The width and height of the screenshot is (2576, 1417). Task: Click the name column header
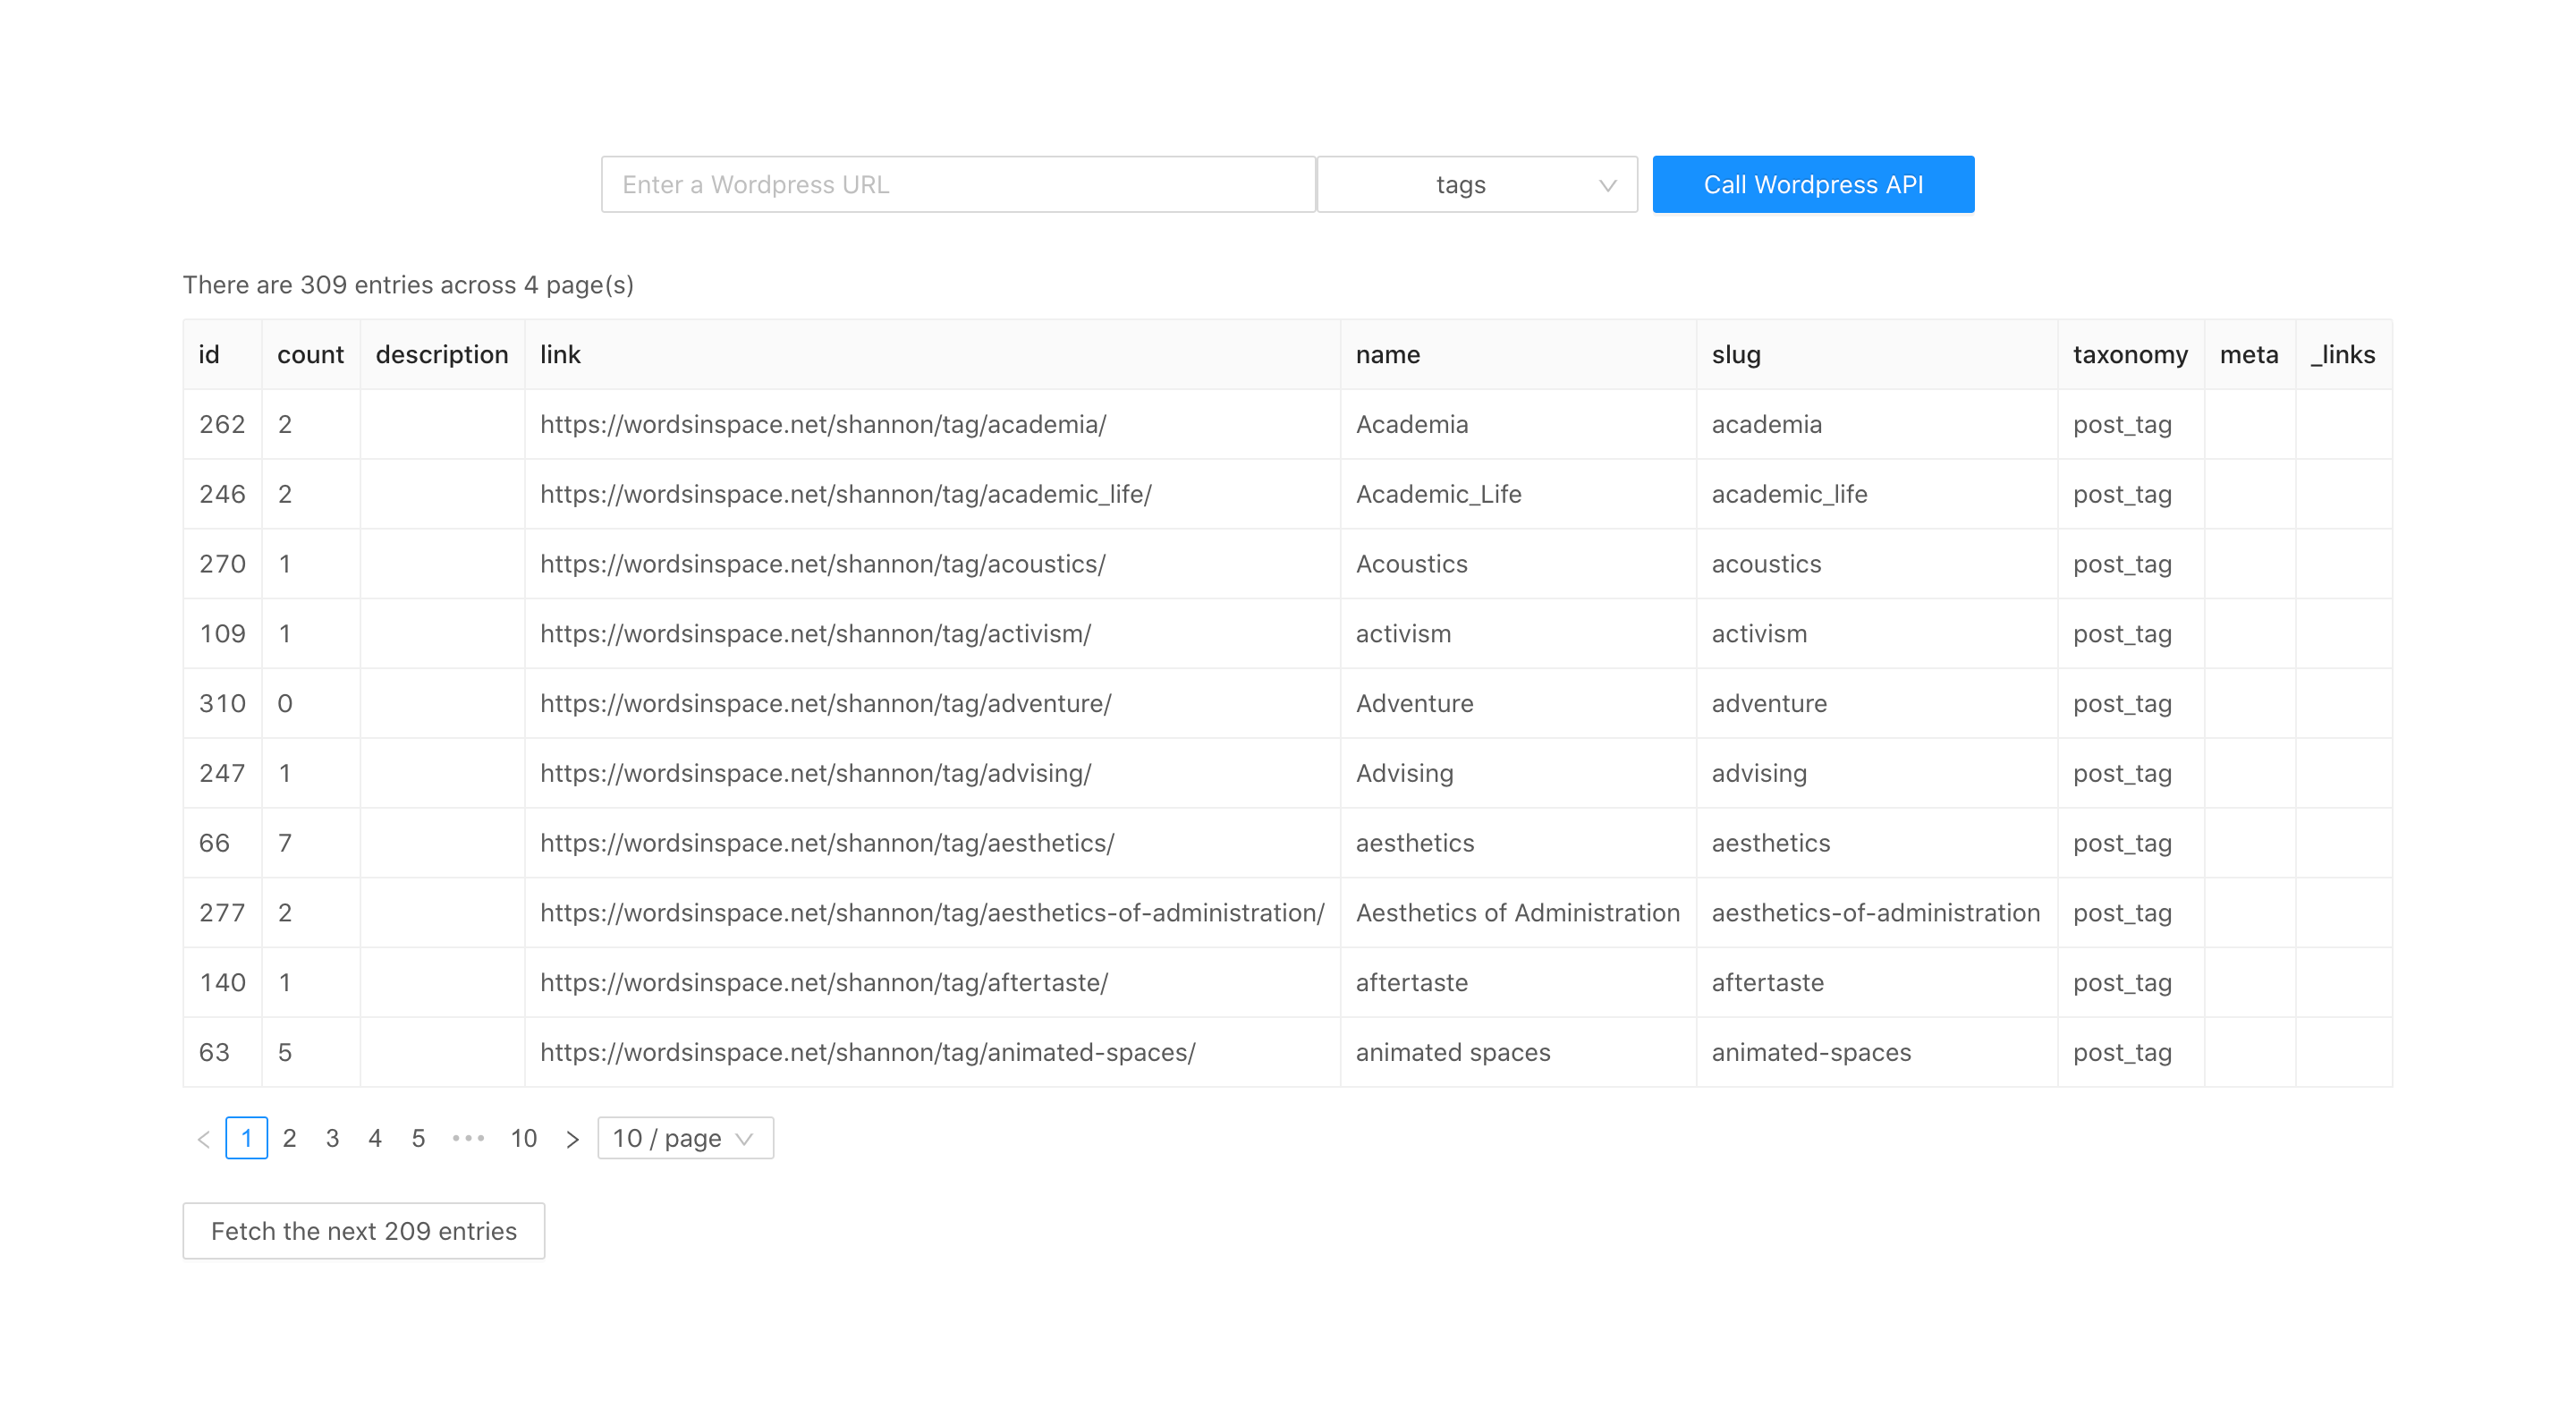pyautogui.click(x=1387, y=355)
